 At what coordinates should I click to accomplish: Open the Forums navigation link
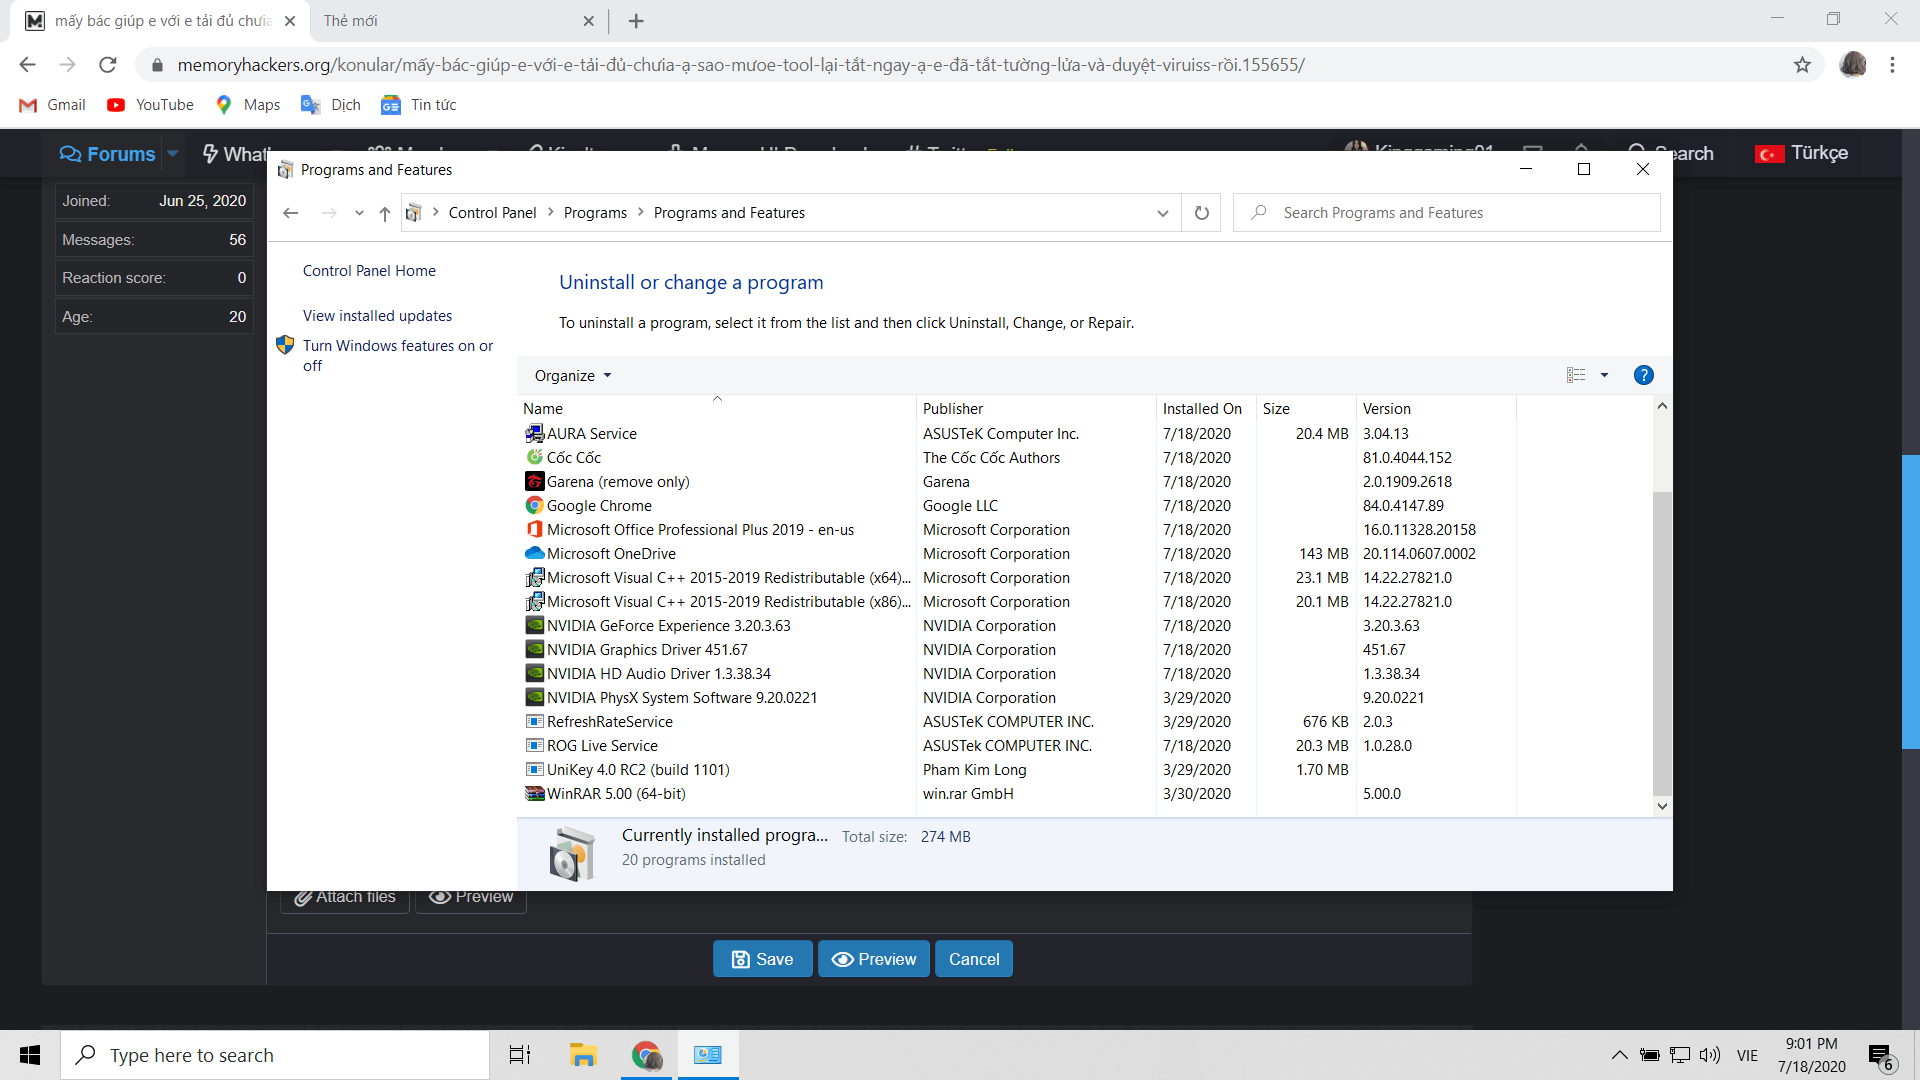[108, 154]
